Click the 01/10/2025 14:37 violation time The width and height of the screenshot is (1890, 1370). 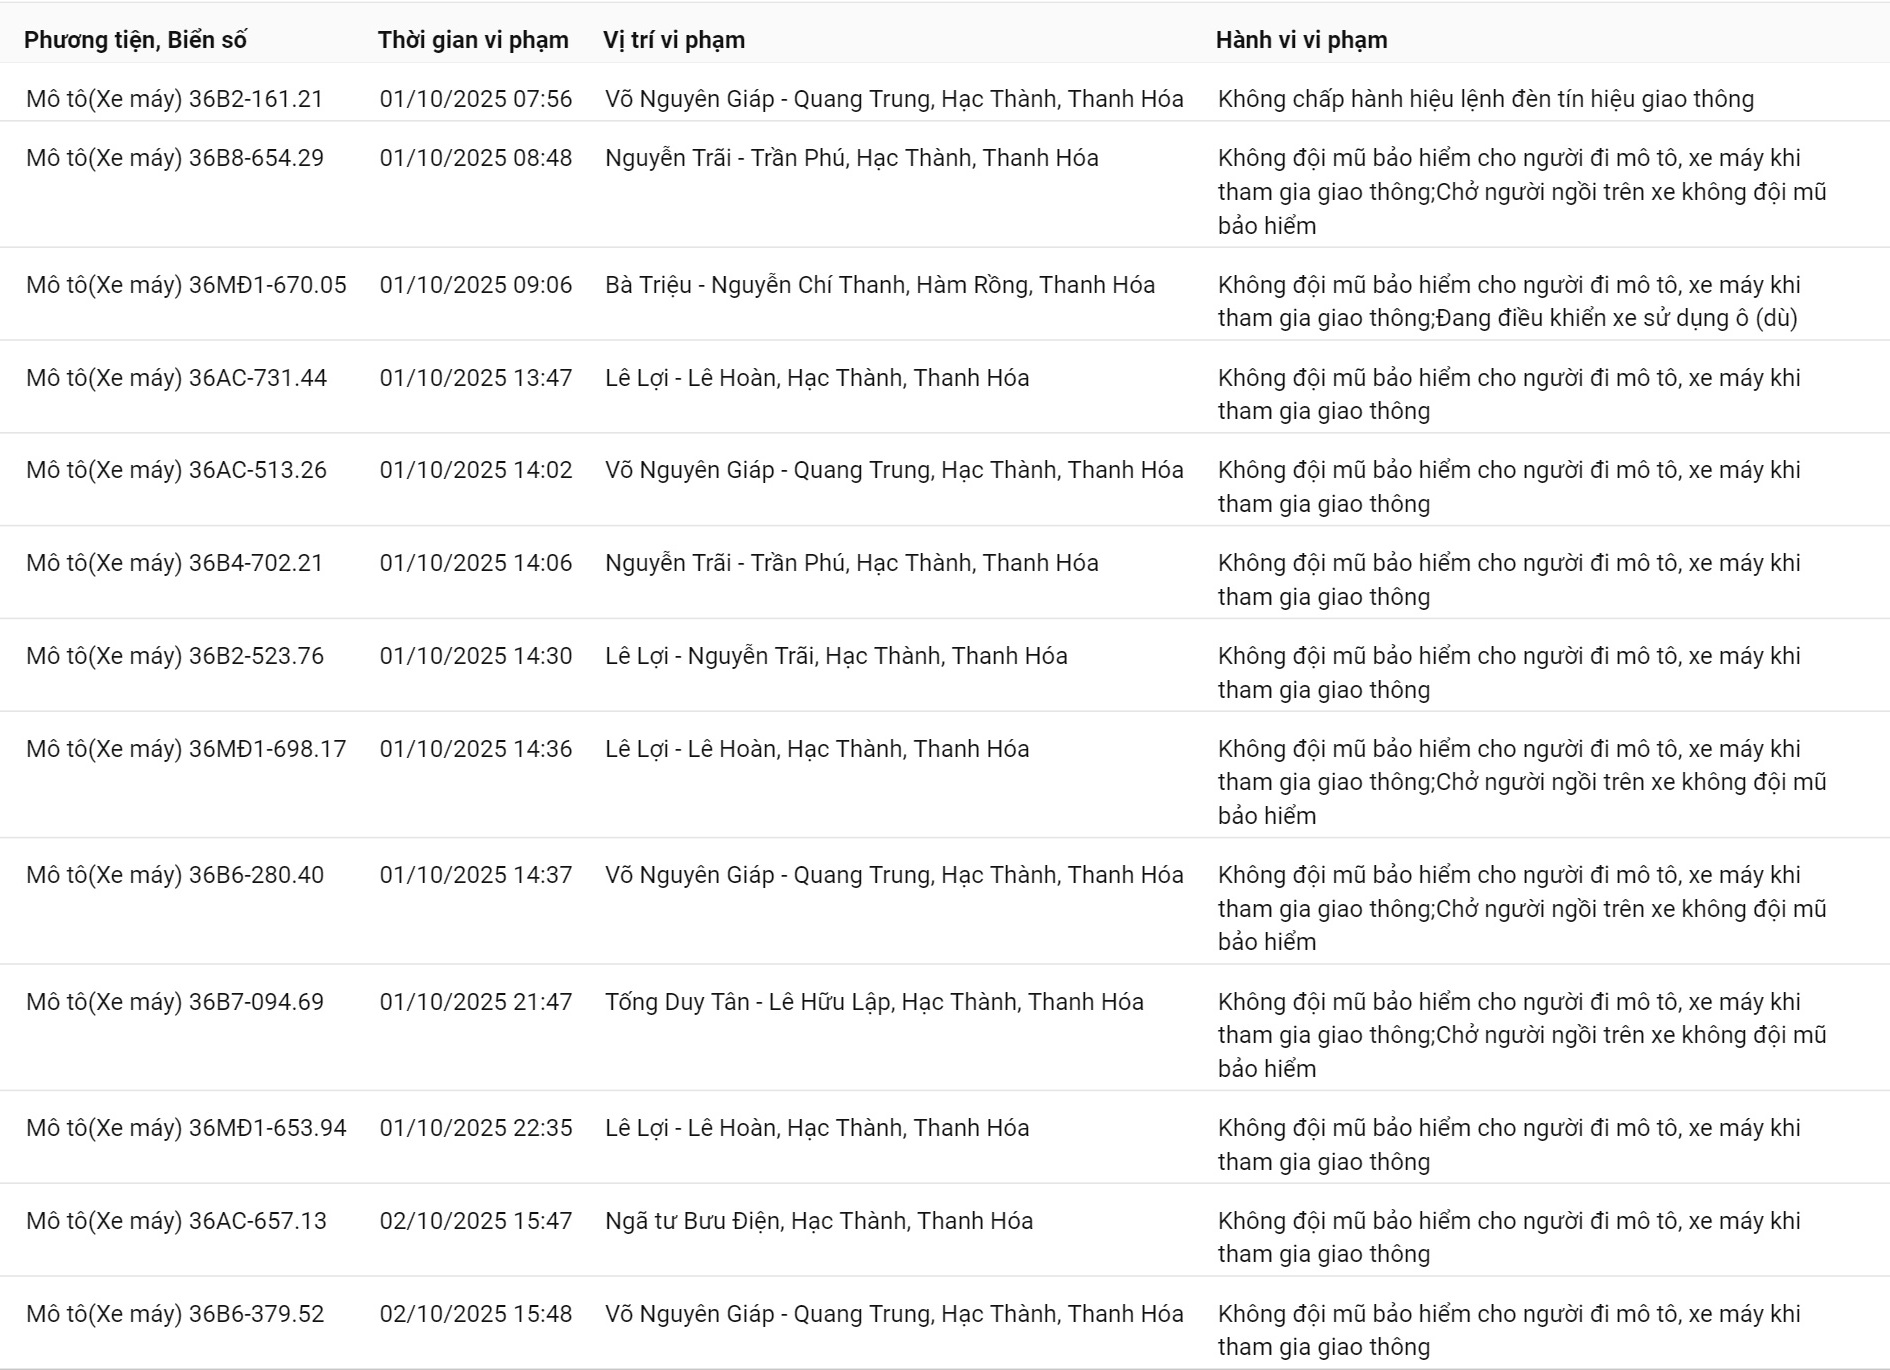[x=476, y=875]
